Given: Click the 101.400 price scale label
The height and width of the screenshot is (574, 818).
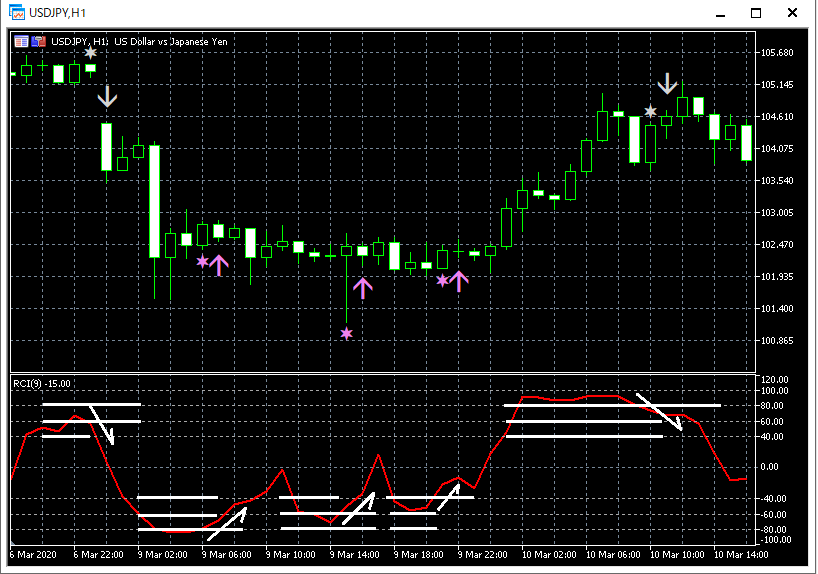Looking at the screenshot, I should click(x=777, y=308).
